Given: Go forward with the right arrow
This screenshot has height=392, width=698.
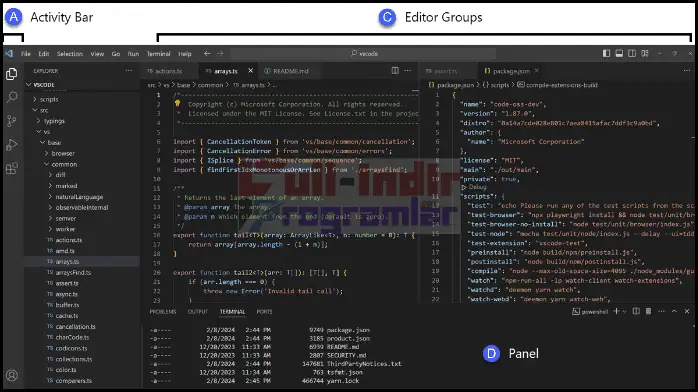Looking at the screenshot, I should [220, 53].
